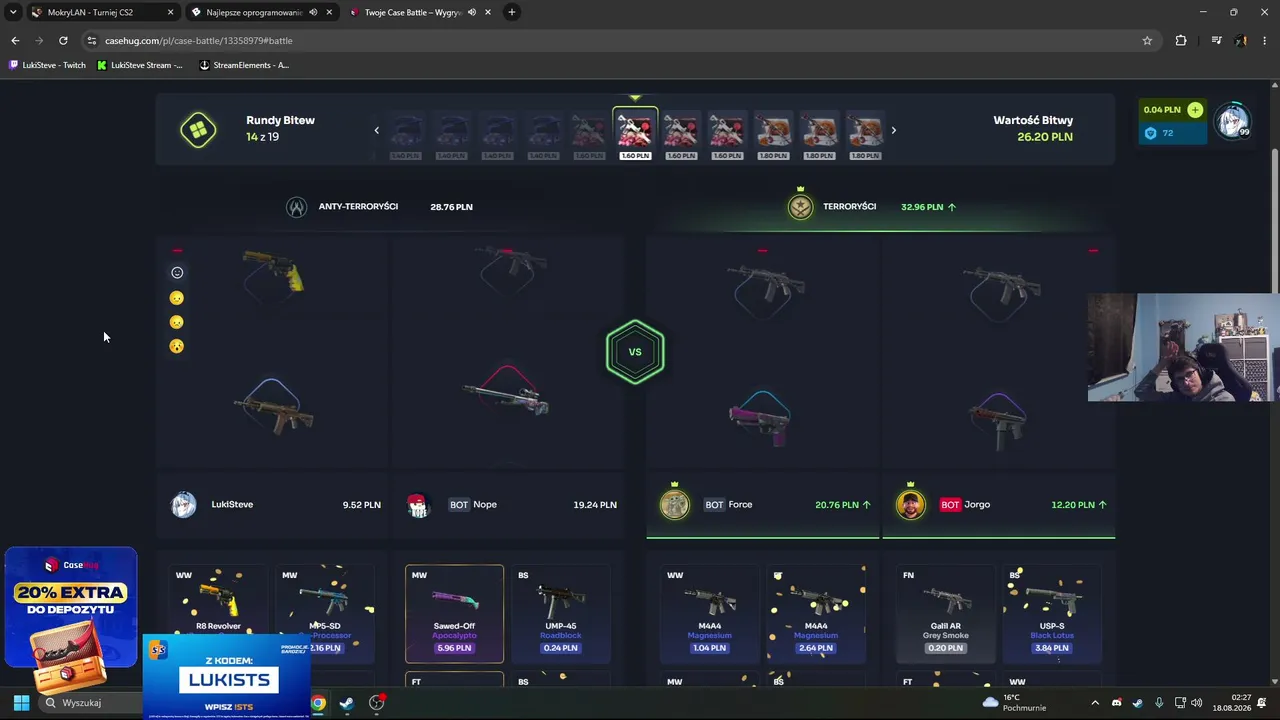Screen dimensions: 1280x720
Task: Click the M4A4 Magnesium card priced 1.04 PLN
Action: [x=709, y=614]
